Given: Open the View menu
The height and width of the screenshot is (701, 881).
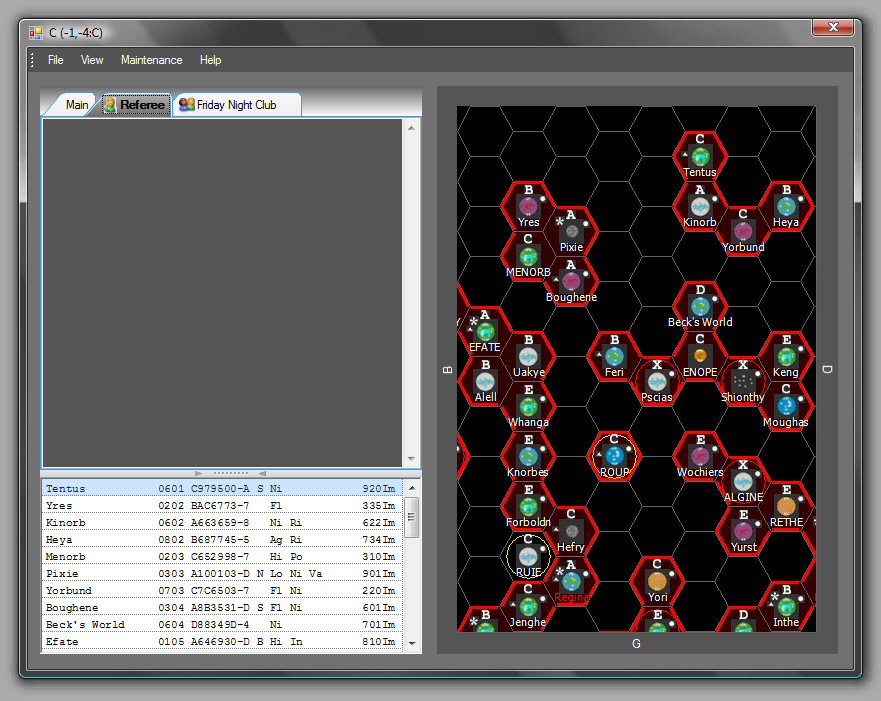Looking at the screenshot, I should [92, 60].
